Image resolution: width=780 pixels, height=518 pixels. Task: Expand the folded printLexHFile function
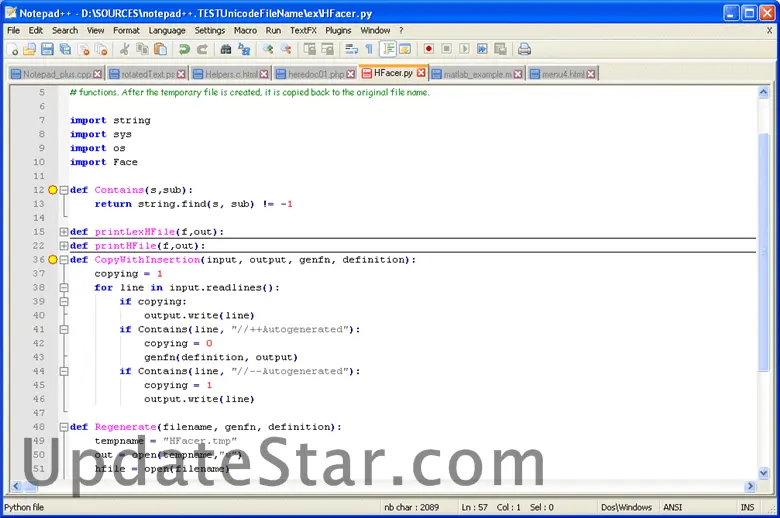point(64,232)
